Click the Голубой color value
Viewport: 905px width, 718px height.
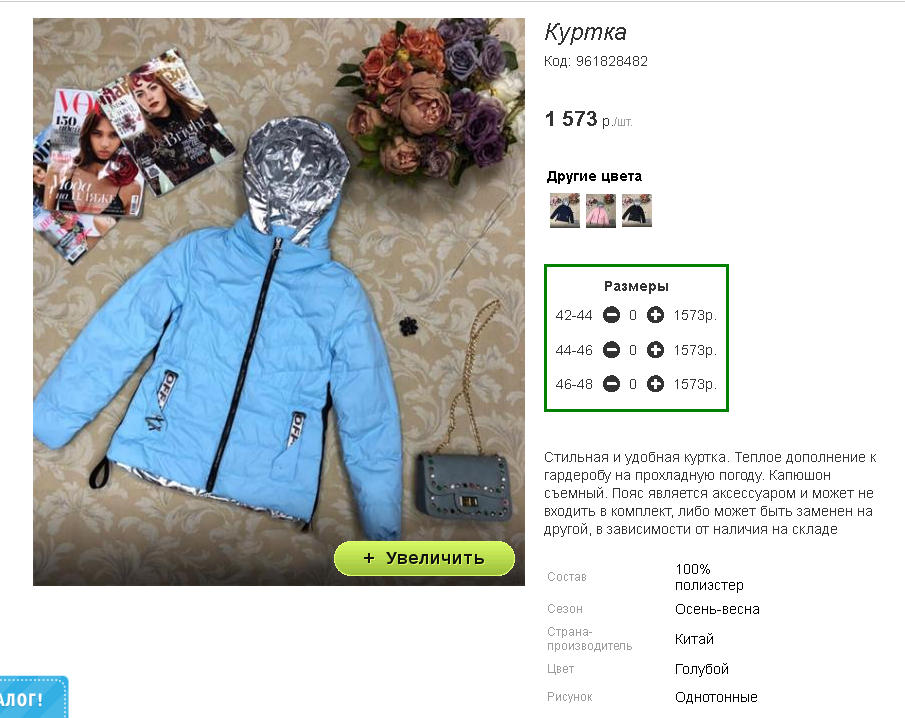click(702, 669)
